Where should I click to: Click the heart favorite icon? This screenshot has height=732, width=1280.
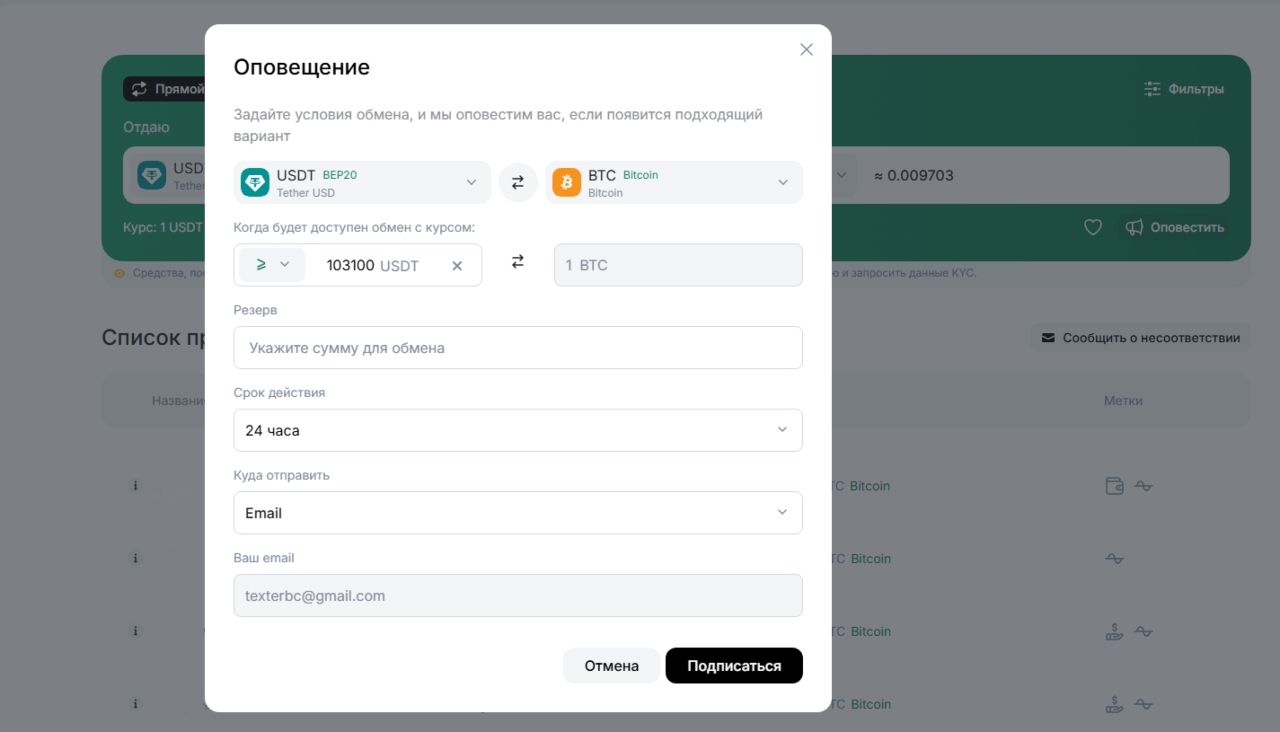tap(1093, 228)
